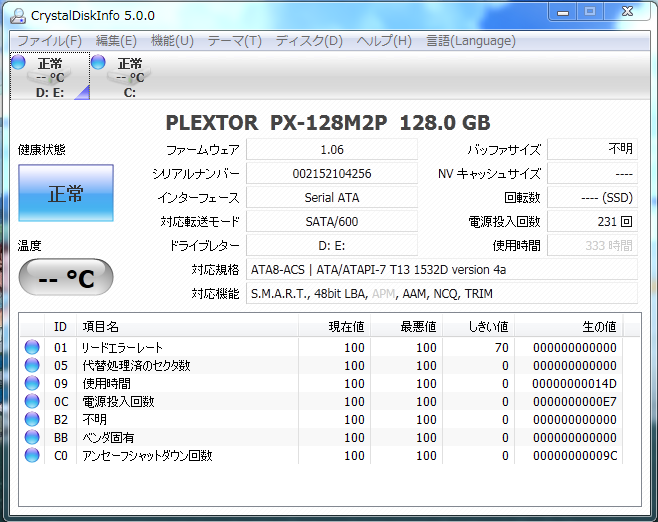Click raw value 0000000000E7
The width and height of the screenshot is (658, 522).
click(574, 402)
